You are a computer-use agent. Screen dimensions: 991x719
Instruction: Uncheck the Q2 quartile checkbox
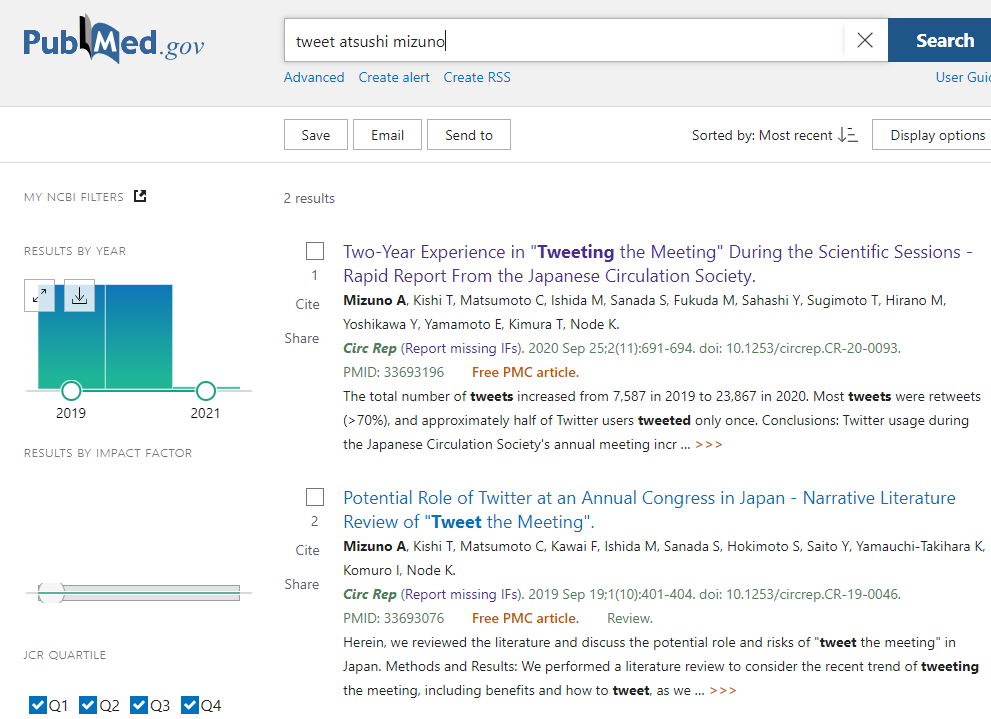pyautogui.click(x=88, y=705)
